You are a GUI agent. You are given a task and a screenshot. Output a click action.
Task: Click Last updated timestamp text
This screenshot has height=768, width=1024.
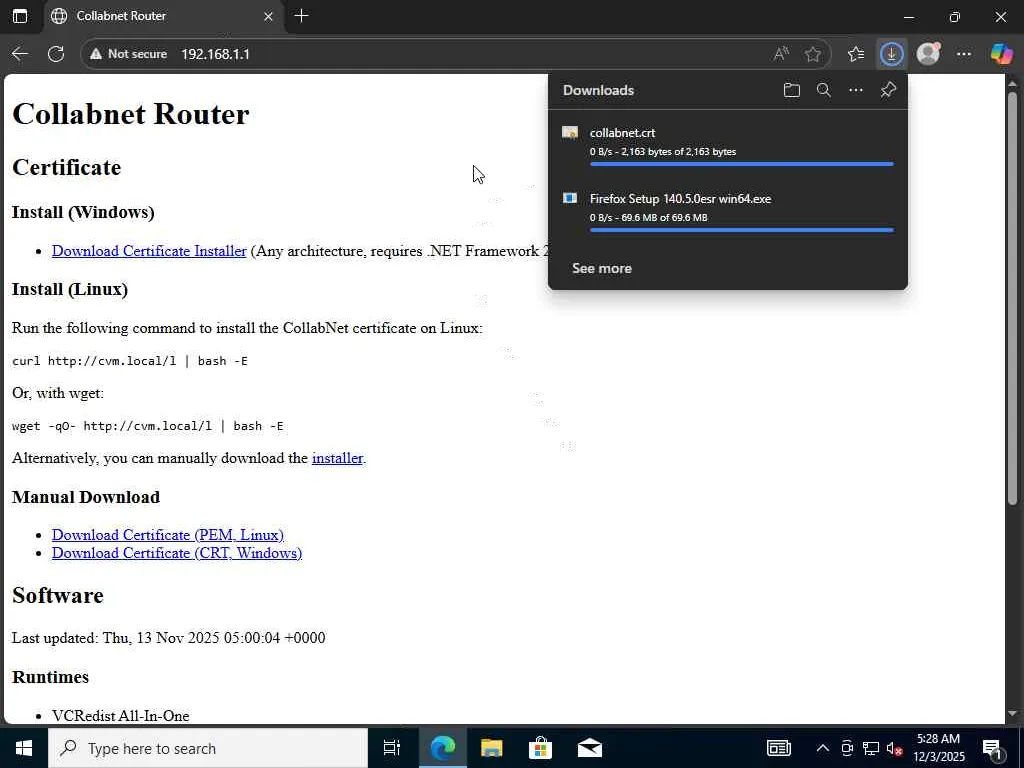click(168, 638)
